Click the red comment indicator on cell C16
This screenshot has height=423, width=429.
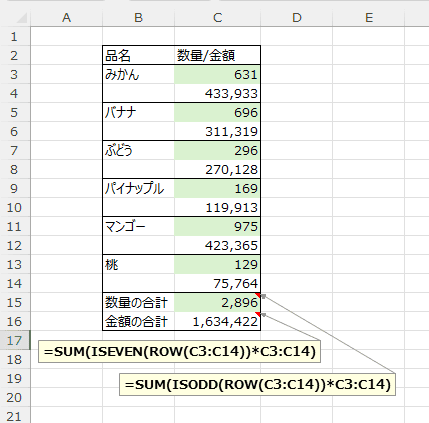(x=258, y=314)
